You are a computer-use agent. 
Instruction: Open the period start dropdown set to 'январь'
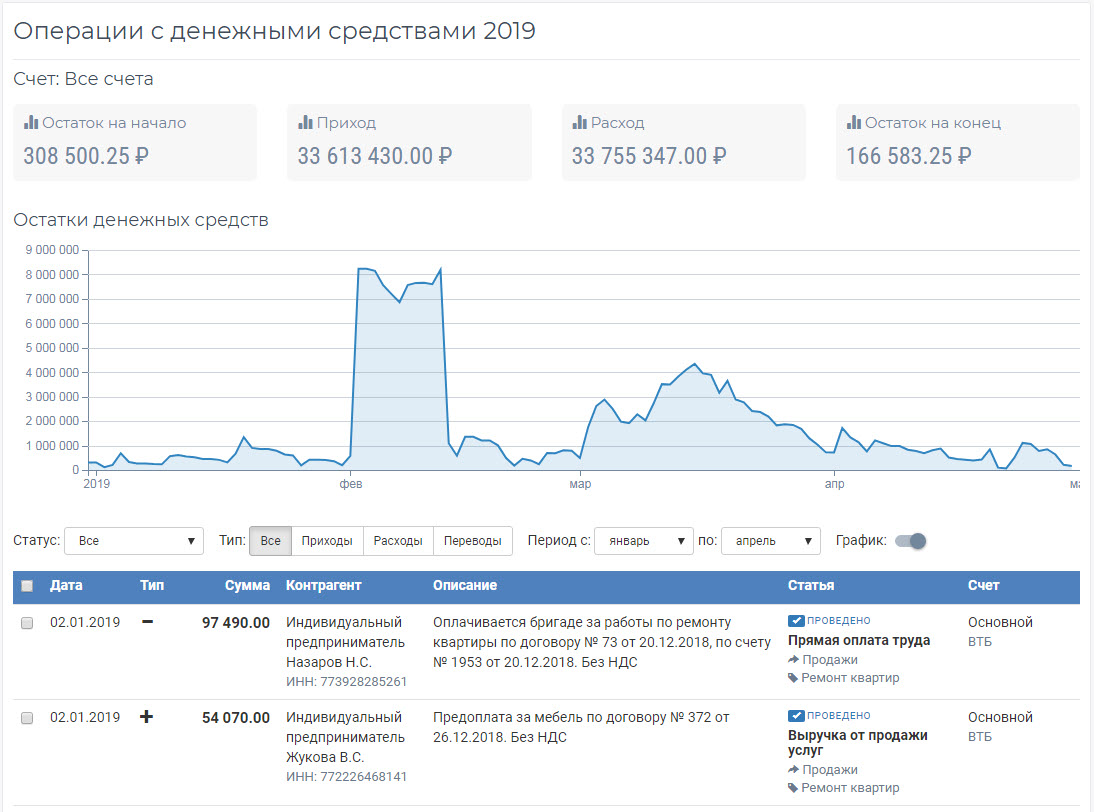(644, 541)
